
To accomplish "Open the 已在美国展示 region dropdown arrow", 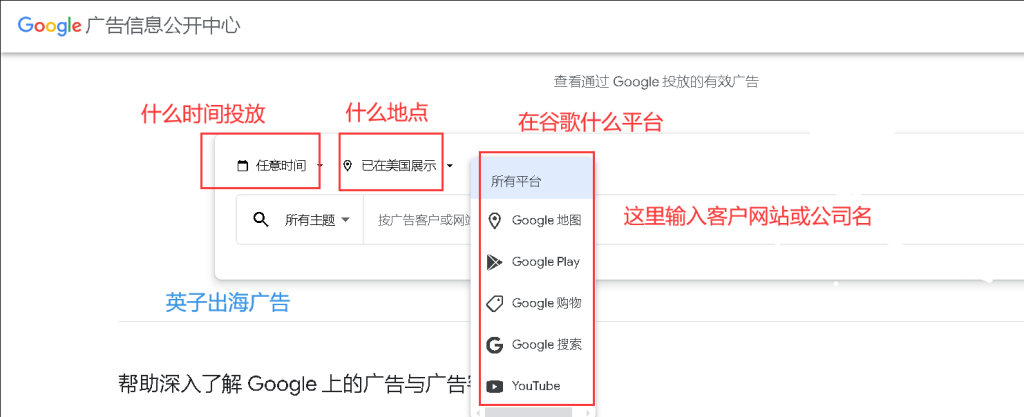I will (x=450, y=166).
